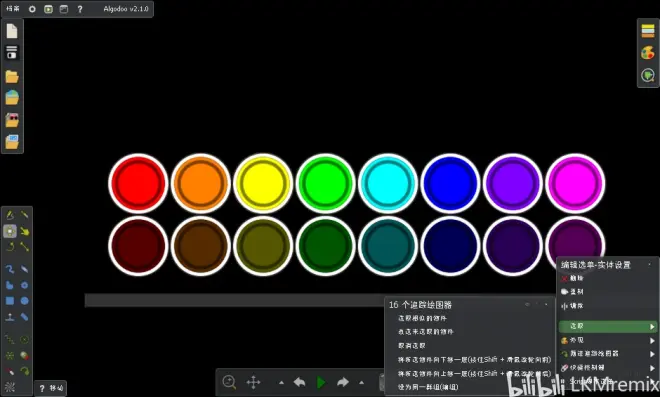The image size is (660, 397).
Task: Select the Thruster tool
Action: [24, 355]
